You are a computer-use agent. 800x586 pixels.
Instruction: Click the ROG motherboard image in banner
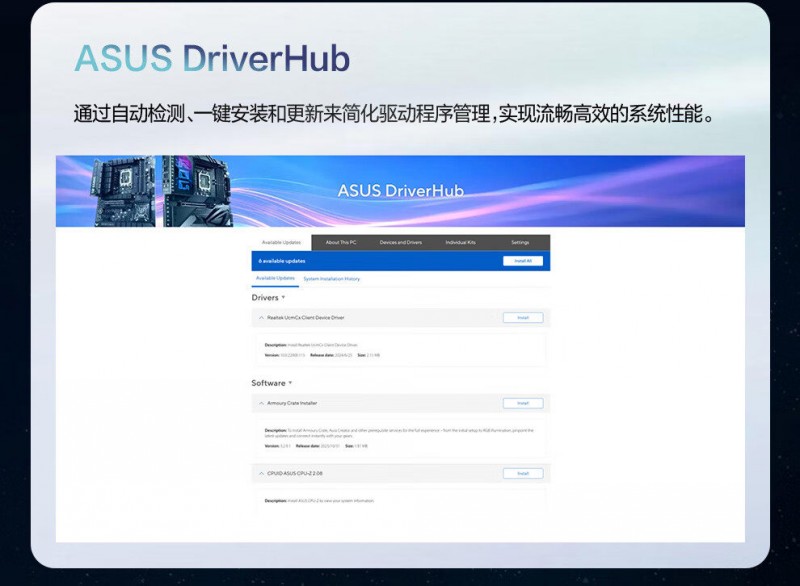[x=197, y=191]
